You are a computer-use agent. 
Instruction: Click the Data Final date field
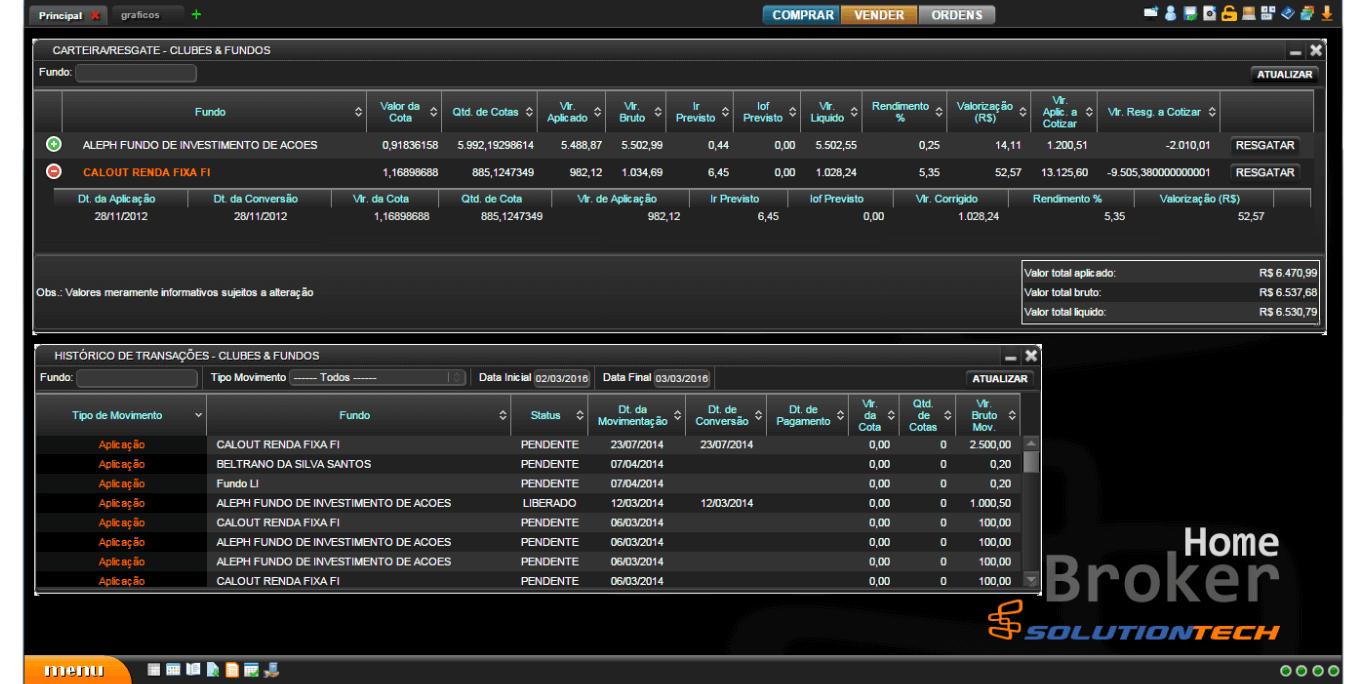tap(682, 378)
